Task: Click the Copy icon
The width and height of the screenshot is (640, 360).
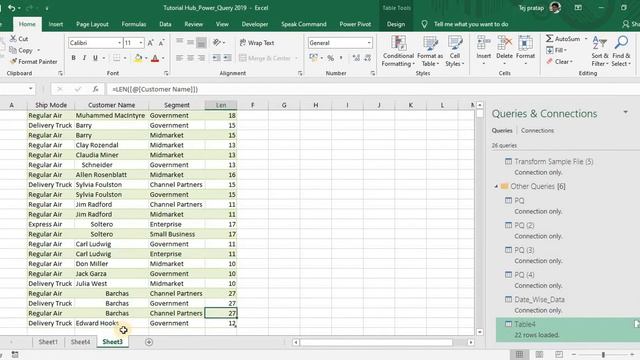Action: tap(13, 50)
